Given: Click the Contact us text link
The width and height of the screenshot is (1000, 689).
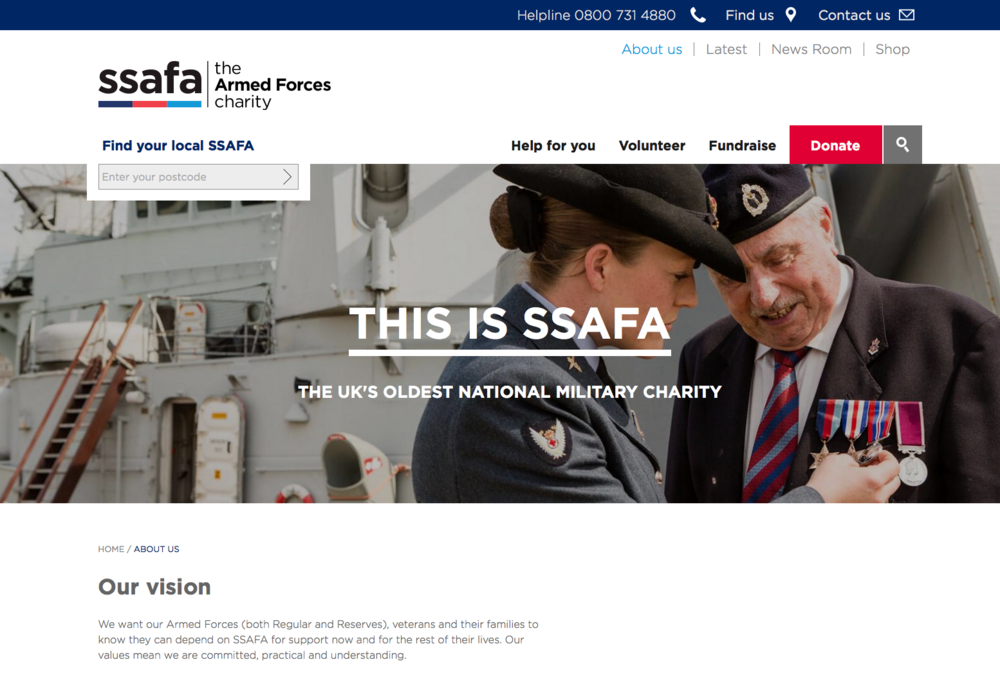Looking at the screenshot, I should pyautogui.click(x=854, y=15).
